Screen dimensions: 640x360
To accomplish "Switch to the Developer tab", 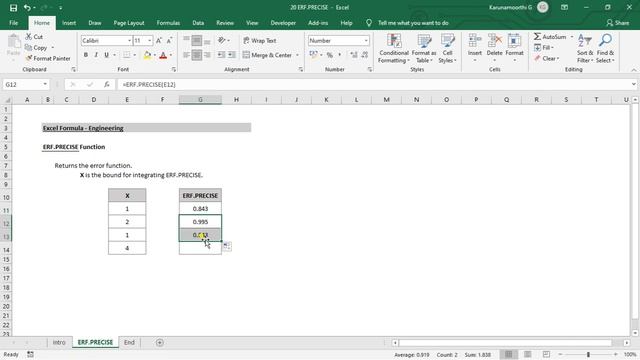I will click(283, 23).
